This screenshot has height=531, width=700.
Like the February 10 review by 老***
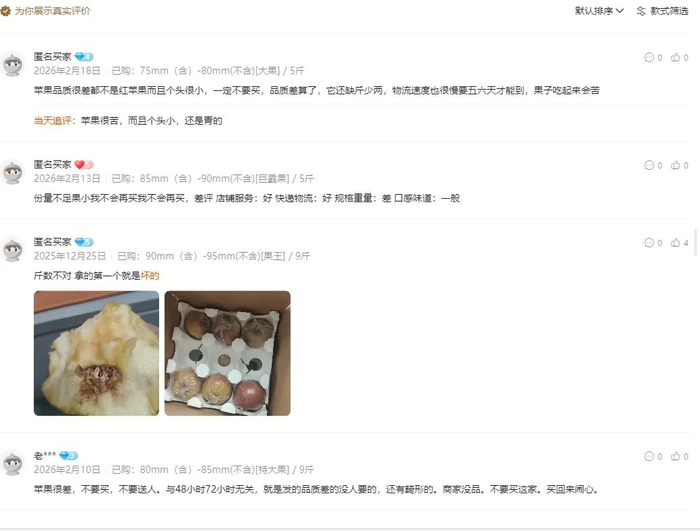tap(679, 456)
